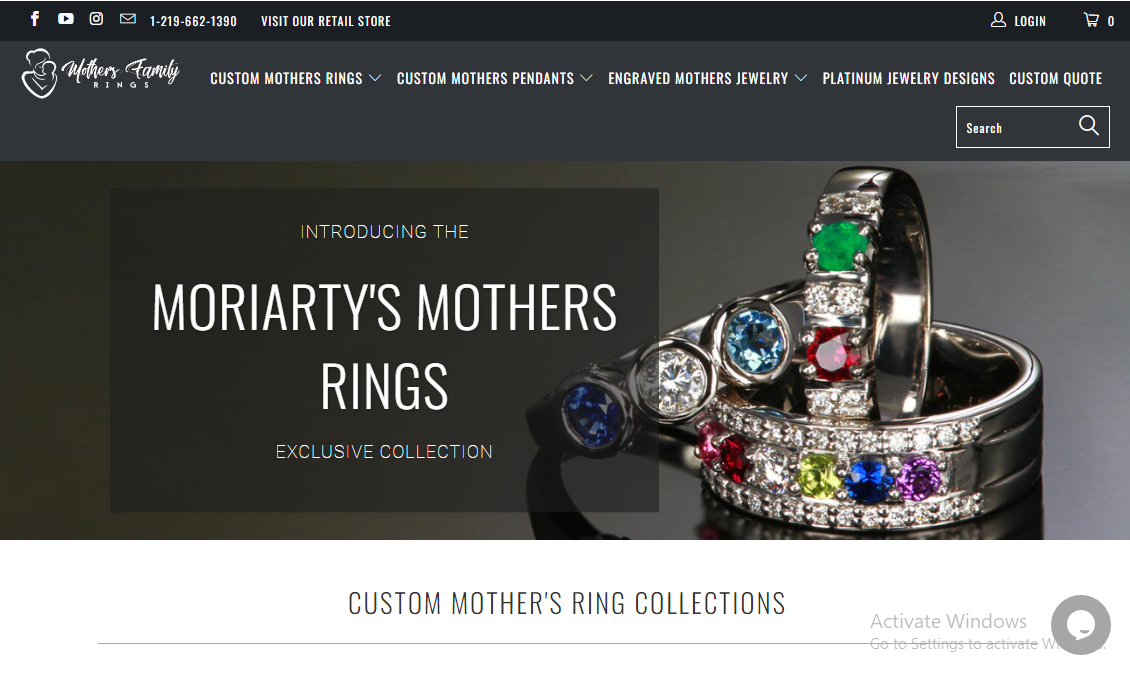
Task: Open the Facebook page icon
Action: coord(35,19)
